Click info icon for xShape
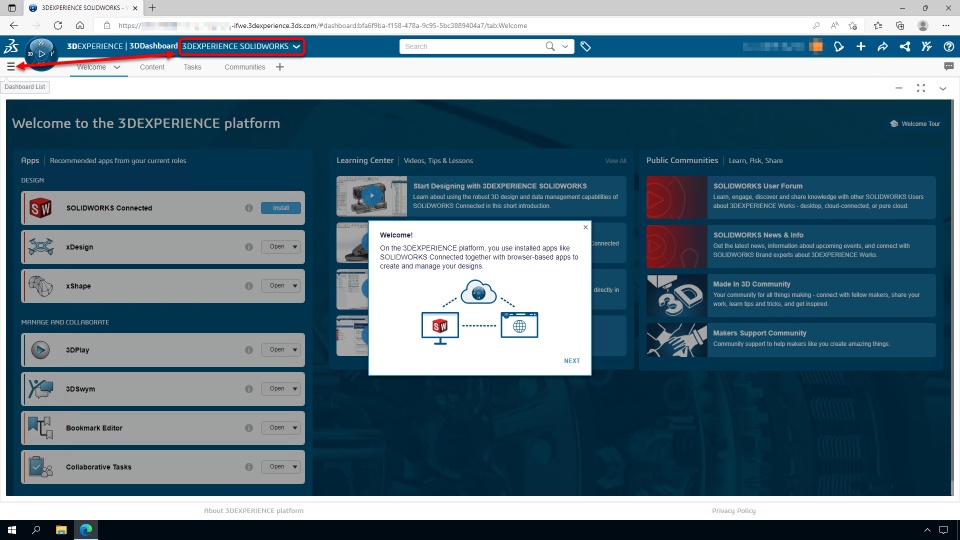Image resolution: width=960 pixels, height=540 pixels. (249, 286)
